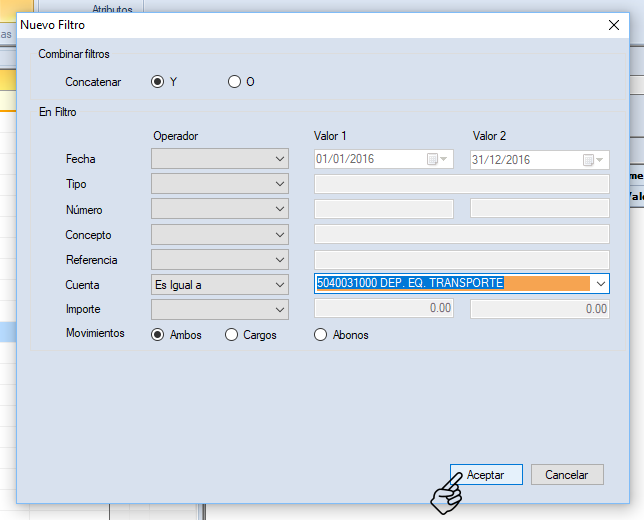Open calendar picker for start date 01/01/2016
Image resolution: width=644 pixels, height=520 pixels.
click(x=438, y=159)
